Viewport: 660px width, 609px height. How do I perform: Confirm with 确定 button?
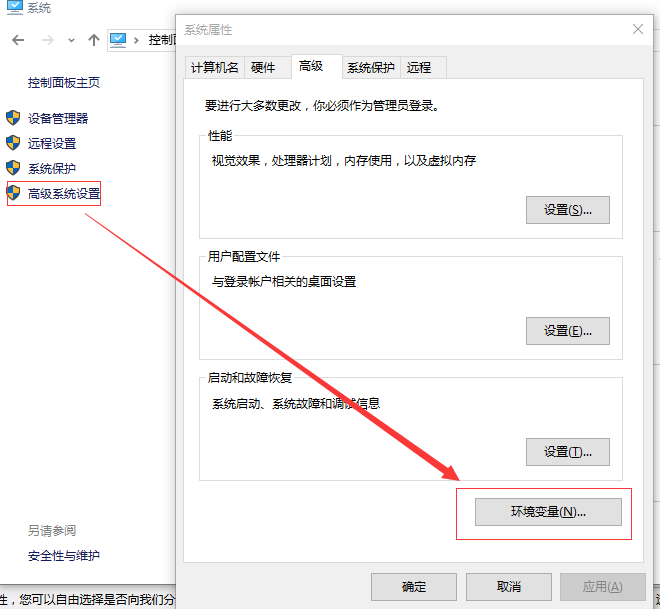tap(414, 587)
